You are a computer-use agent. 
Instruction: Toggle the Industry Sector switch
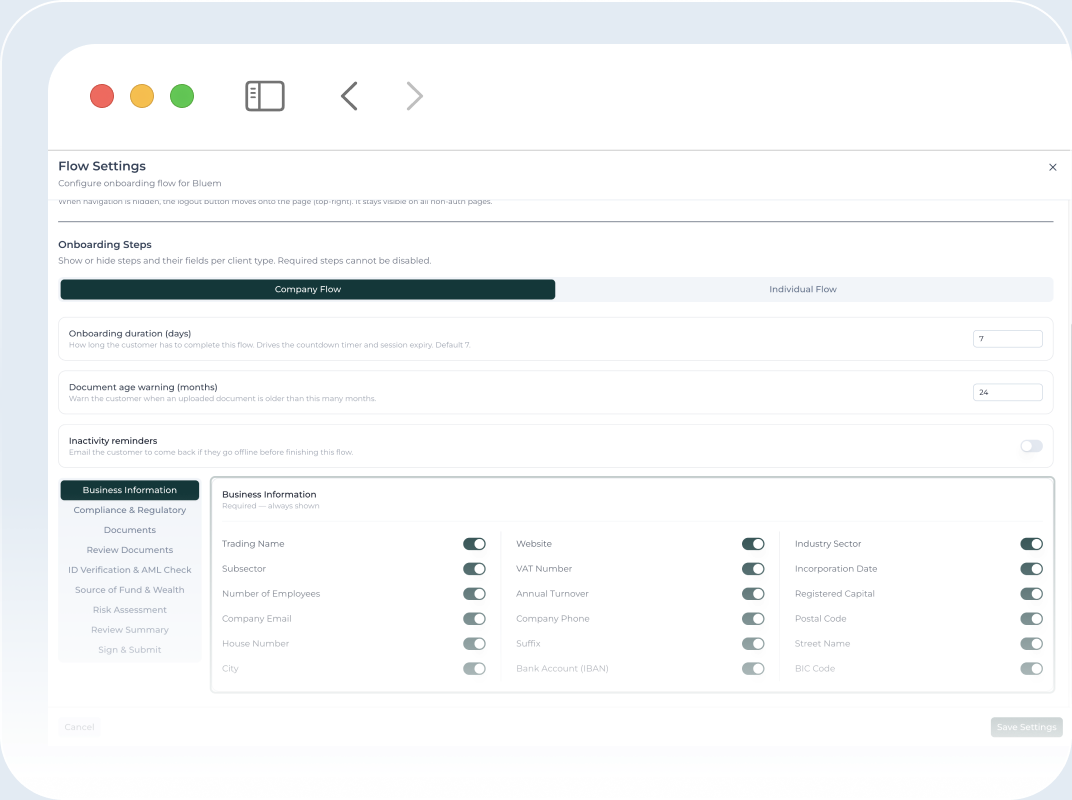coord(1032,544)
